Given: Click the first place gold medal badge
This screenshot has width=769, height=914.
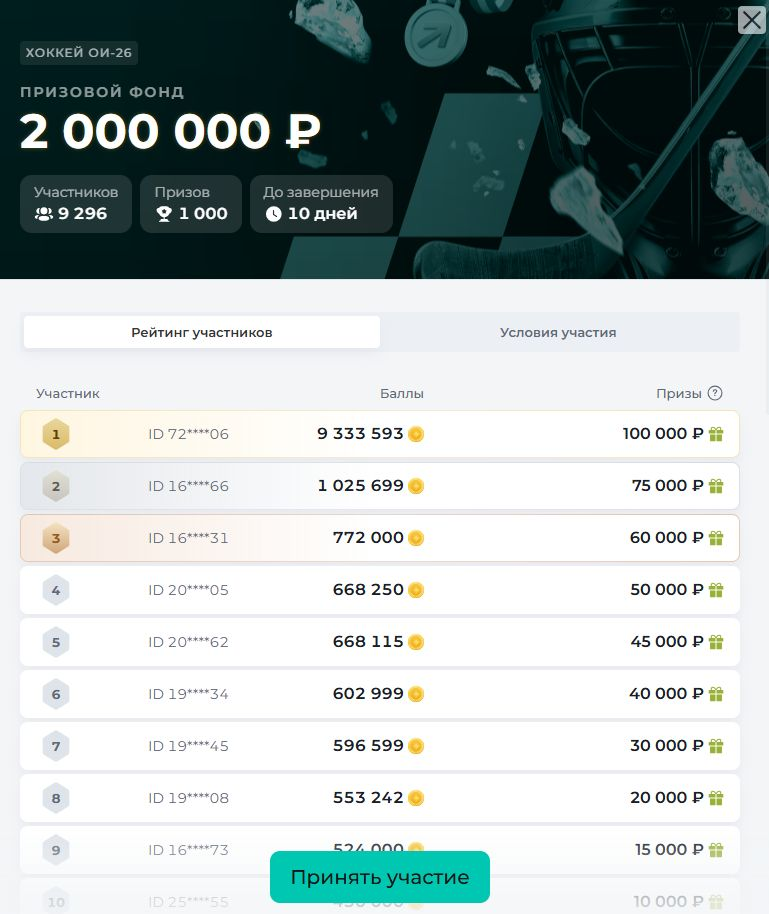Looking at the screenshot, I should [56, 434].
